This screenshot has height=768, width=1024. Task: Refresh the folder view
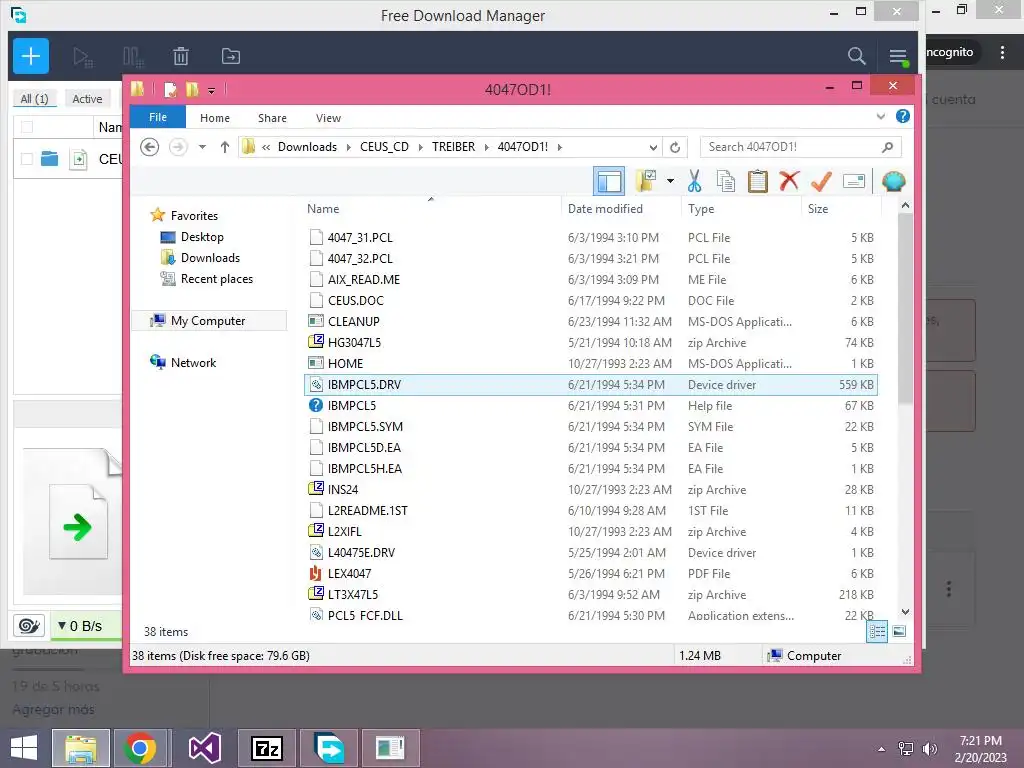tap(675, 147)
